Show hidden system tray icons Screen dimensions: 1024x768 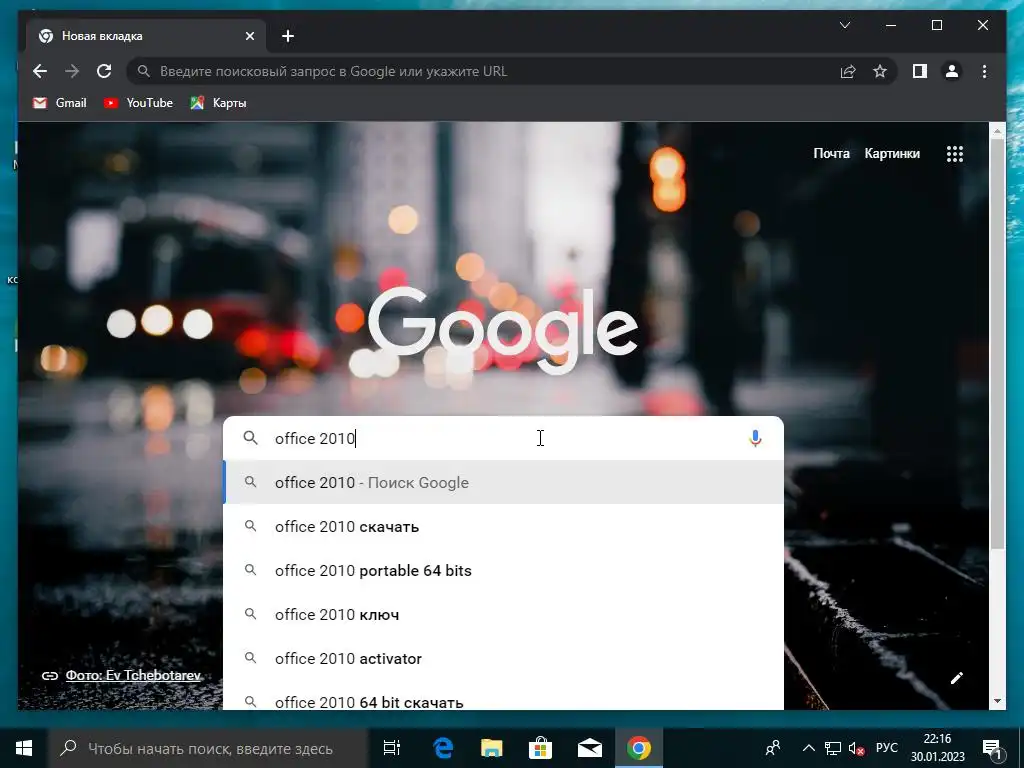[x=808, y=748]
